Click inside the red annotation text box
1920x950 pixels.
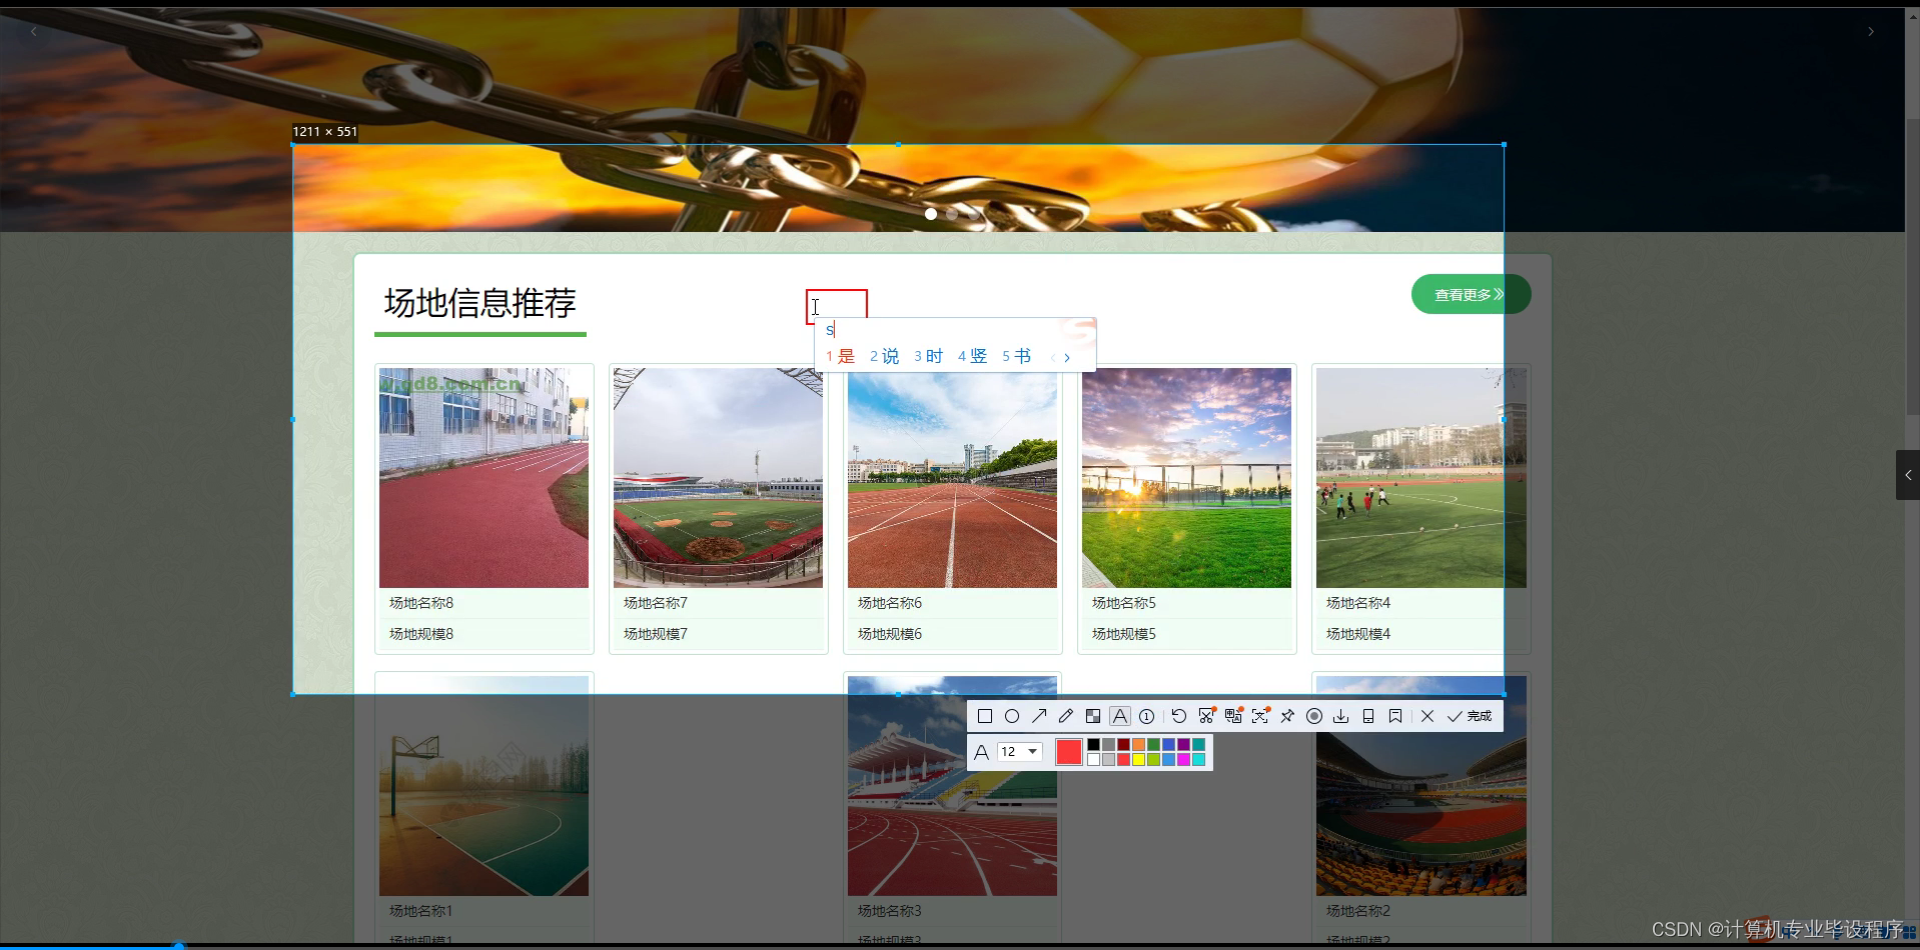[x=837, y=306]
